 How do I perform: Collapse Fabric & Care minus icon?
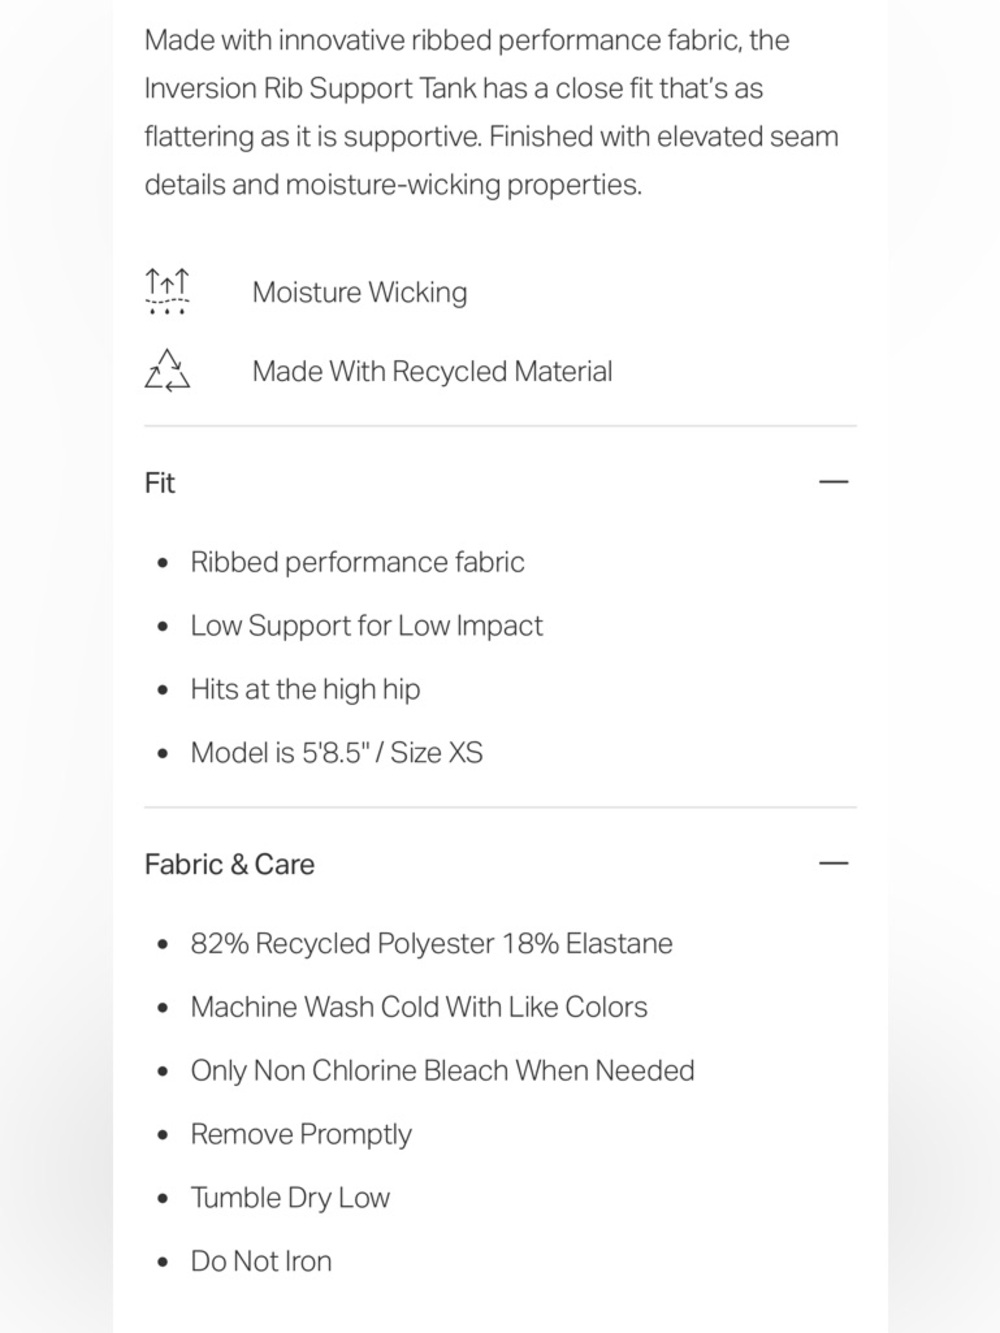833,863
